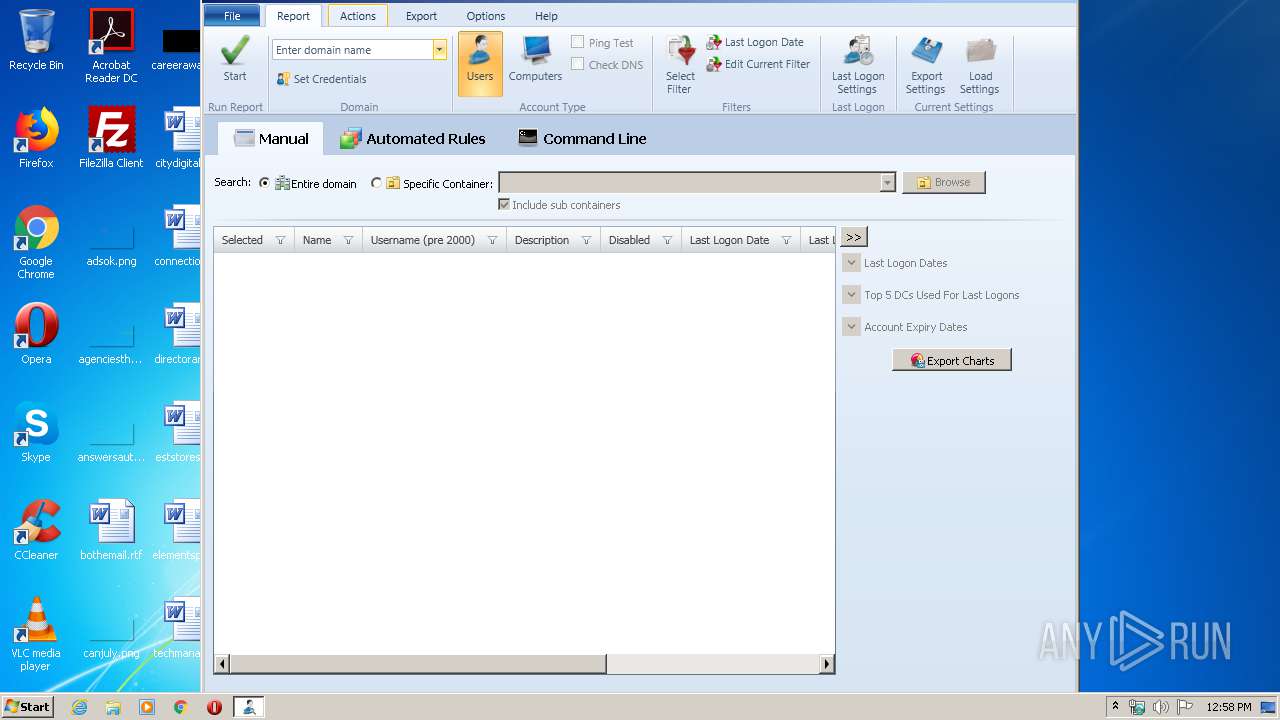Click the green Start checkmark icon

click(235, 50)
